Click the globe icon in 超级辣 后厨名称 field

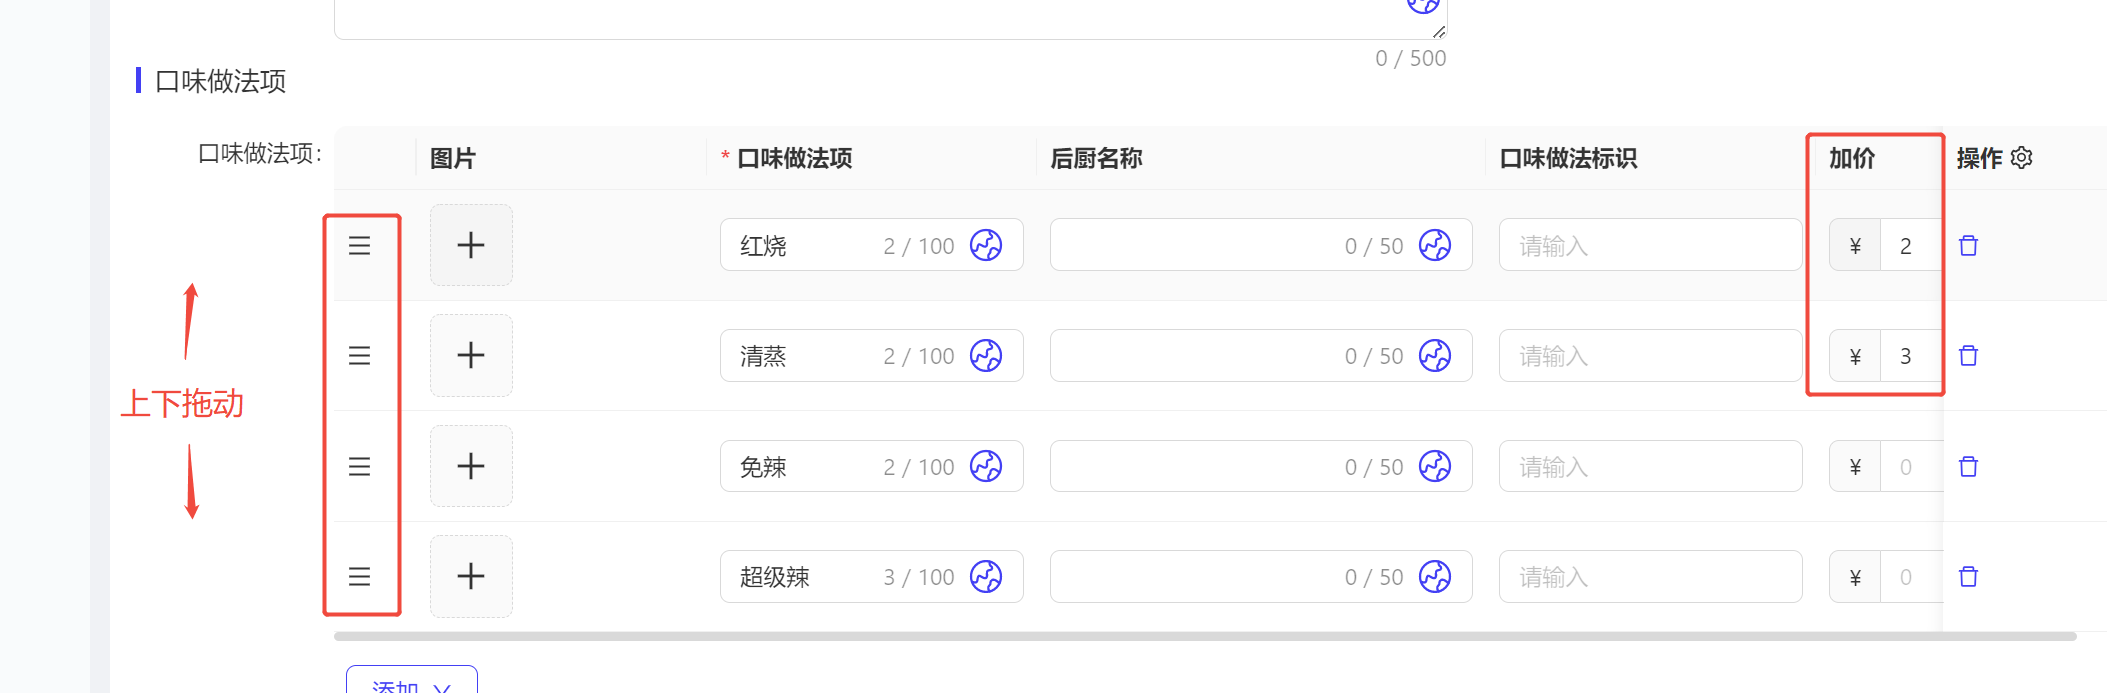tap(1435, 576)
